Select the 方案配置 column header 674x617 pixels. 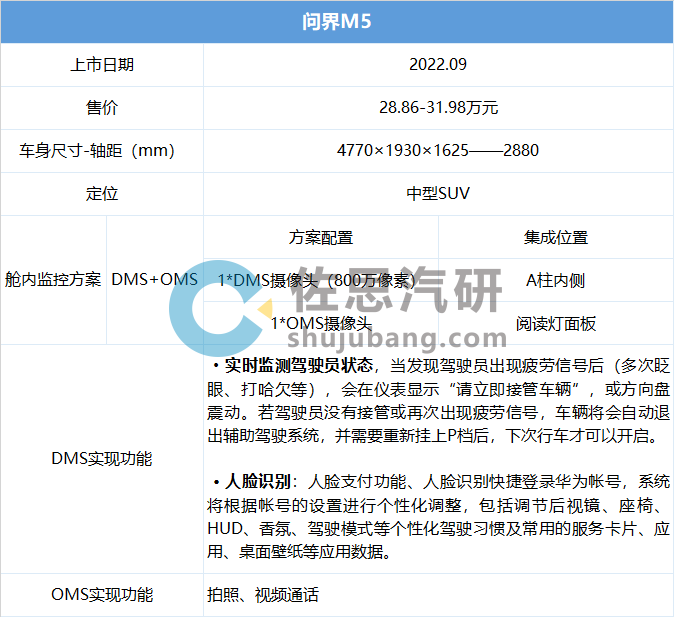click(321, 237)
